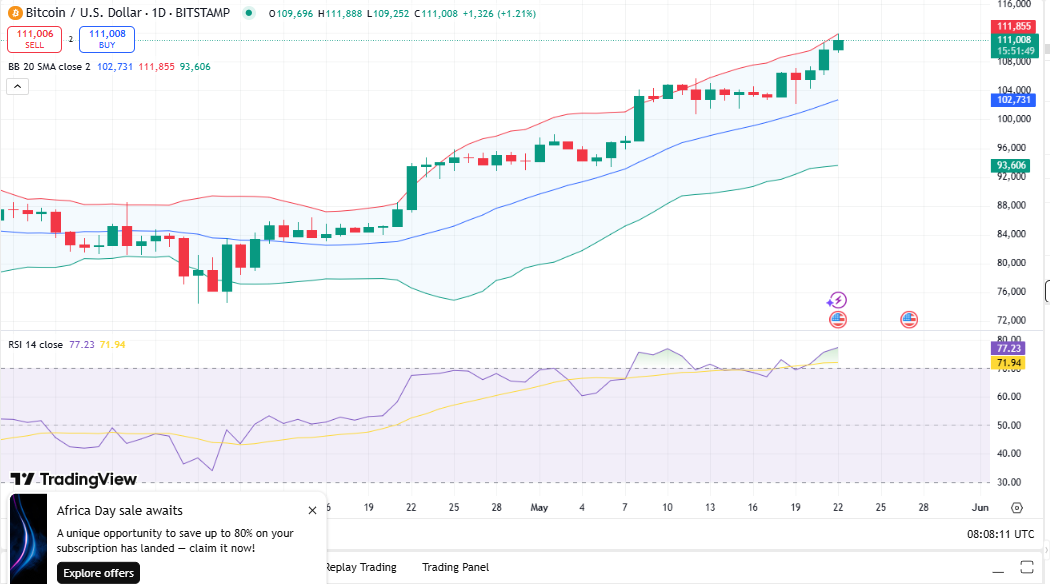Click the red 111,855 upper band price label
Image resolution: width=1050 pixels, height=584 pixels.
(x=1014, y=26)
